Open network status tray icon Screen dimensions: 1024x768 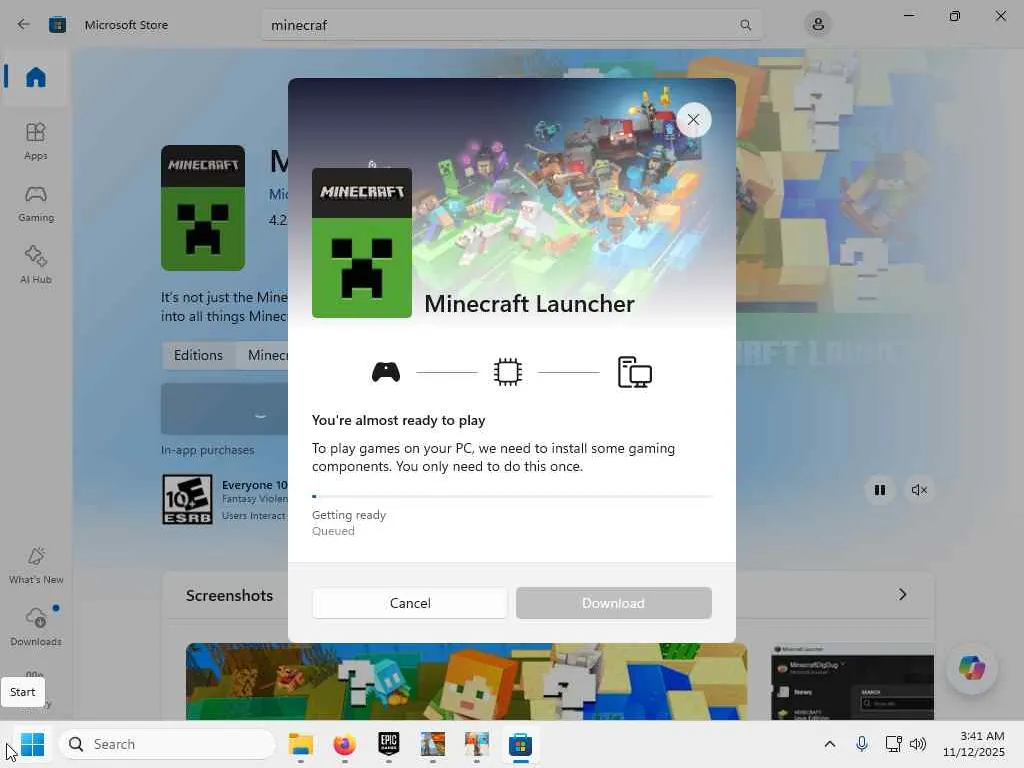click(x=893, y=744)
